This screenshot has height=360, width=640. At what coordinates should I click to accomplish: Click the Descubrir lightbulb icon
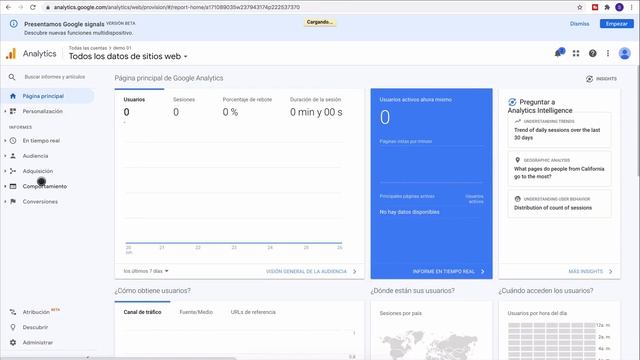click(x=13, y=327)
